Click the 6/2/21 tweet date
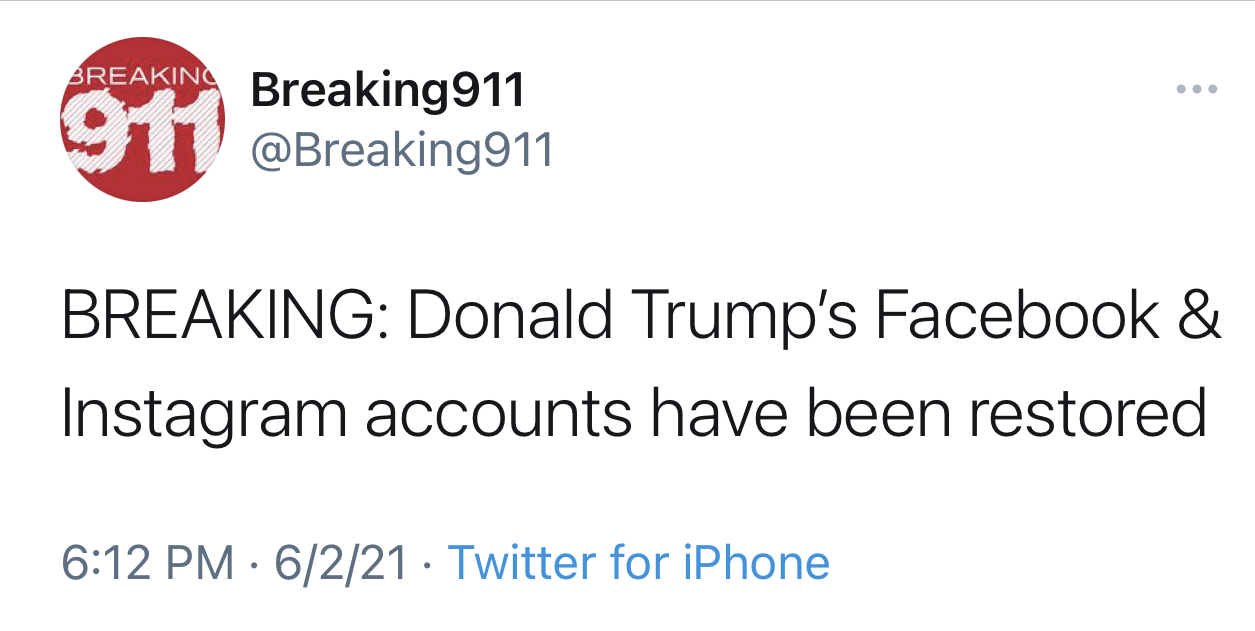This screenshot has width=1255, height=631. pos(340,563)
